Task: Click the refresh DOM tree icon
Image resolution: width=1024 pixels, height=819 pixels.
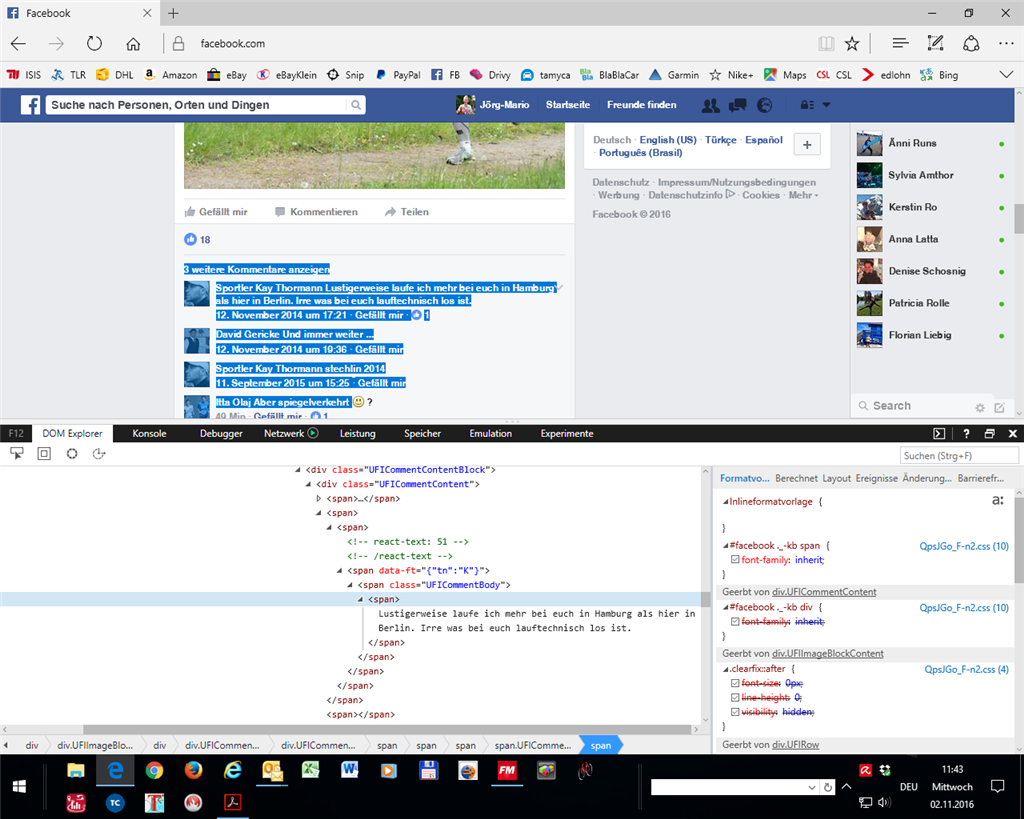Action: click(x=72, y=453)
